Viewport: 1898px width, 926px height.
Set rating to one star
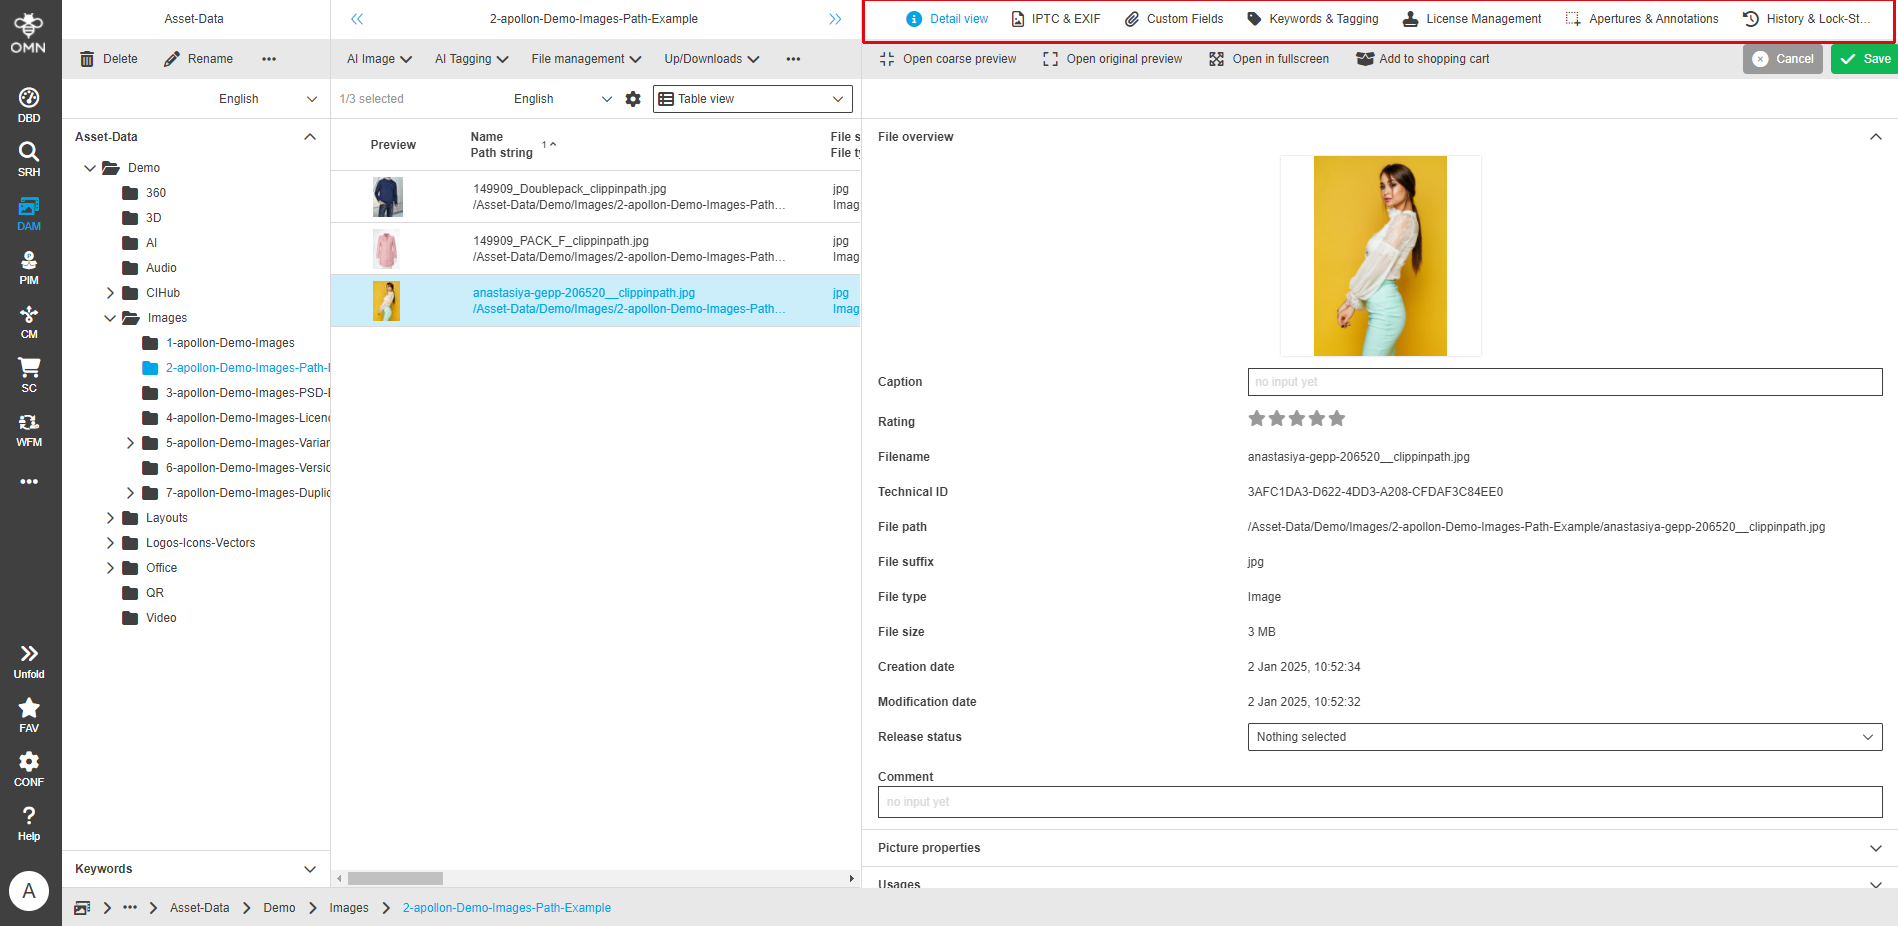tap(1257, 419)
